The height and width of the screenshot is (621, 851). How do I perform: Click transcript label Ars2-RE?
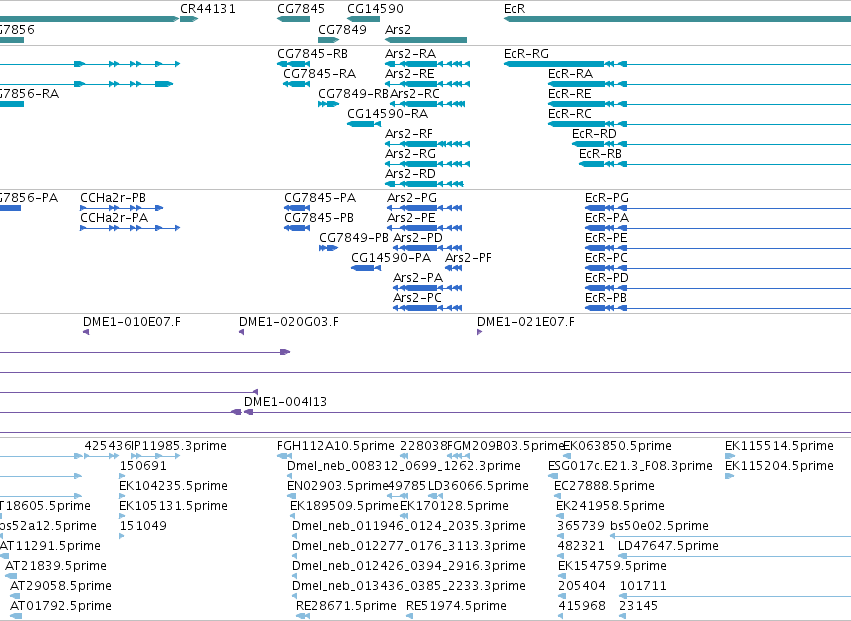click(x=410, y=74)
